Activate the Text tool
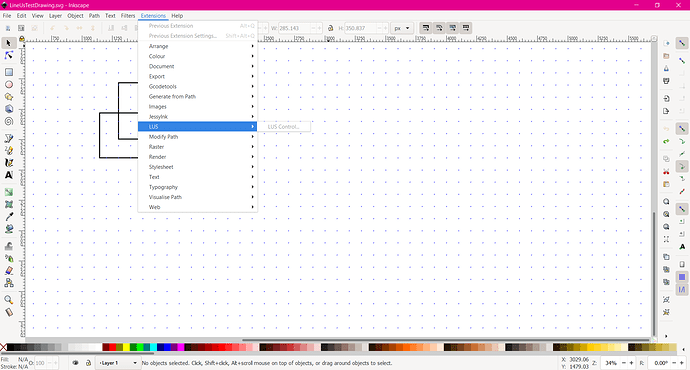 [x=8, y=175]
